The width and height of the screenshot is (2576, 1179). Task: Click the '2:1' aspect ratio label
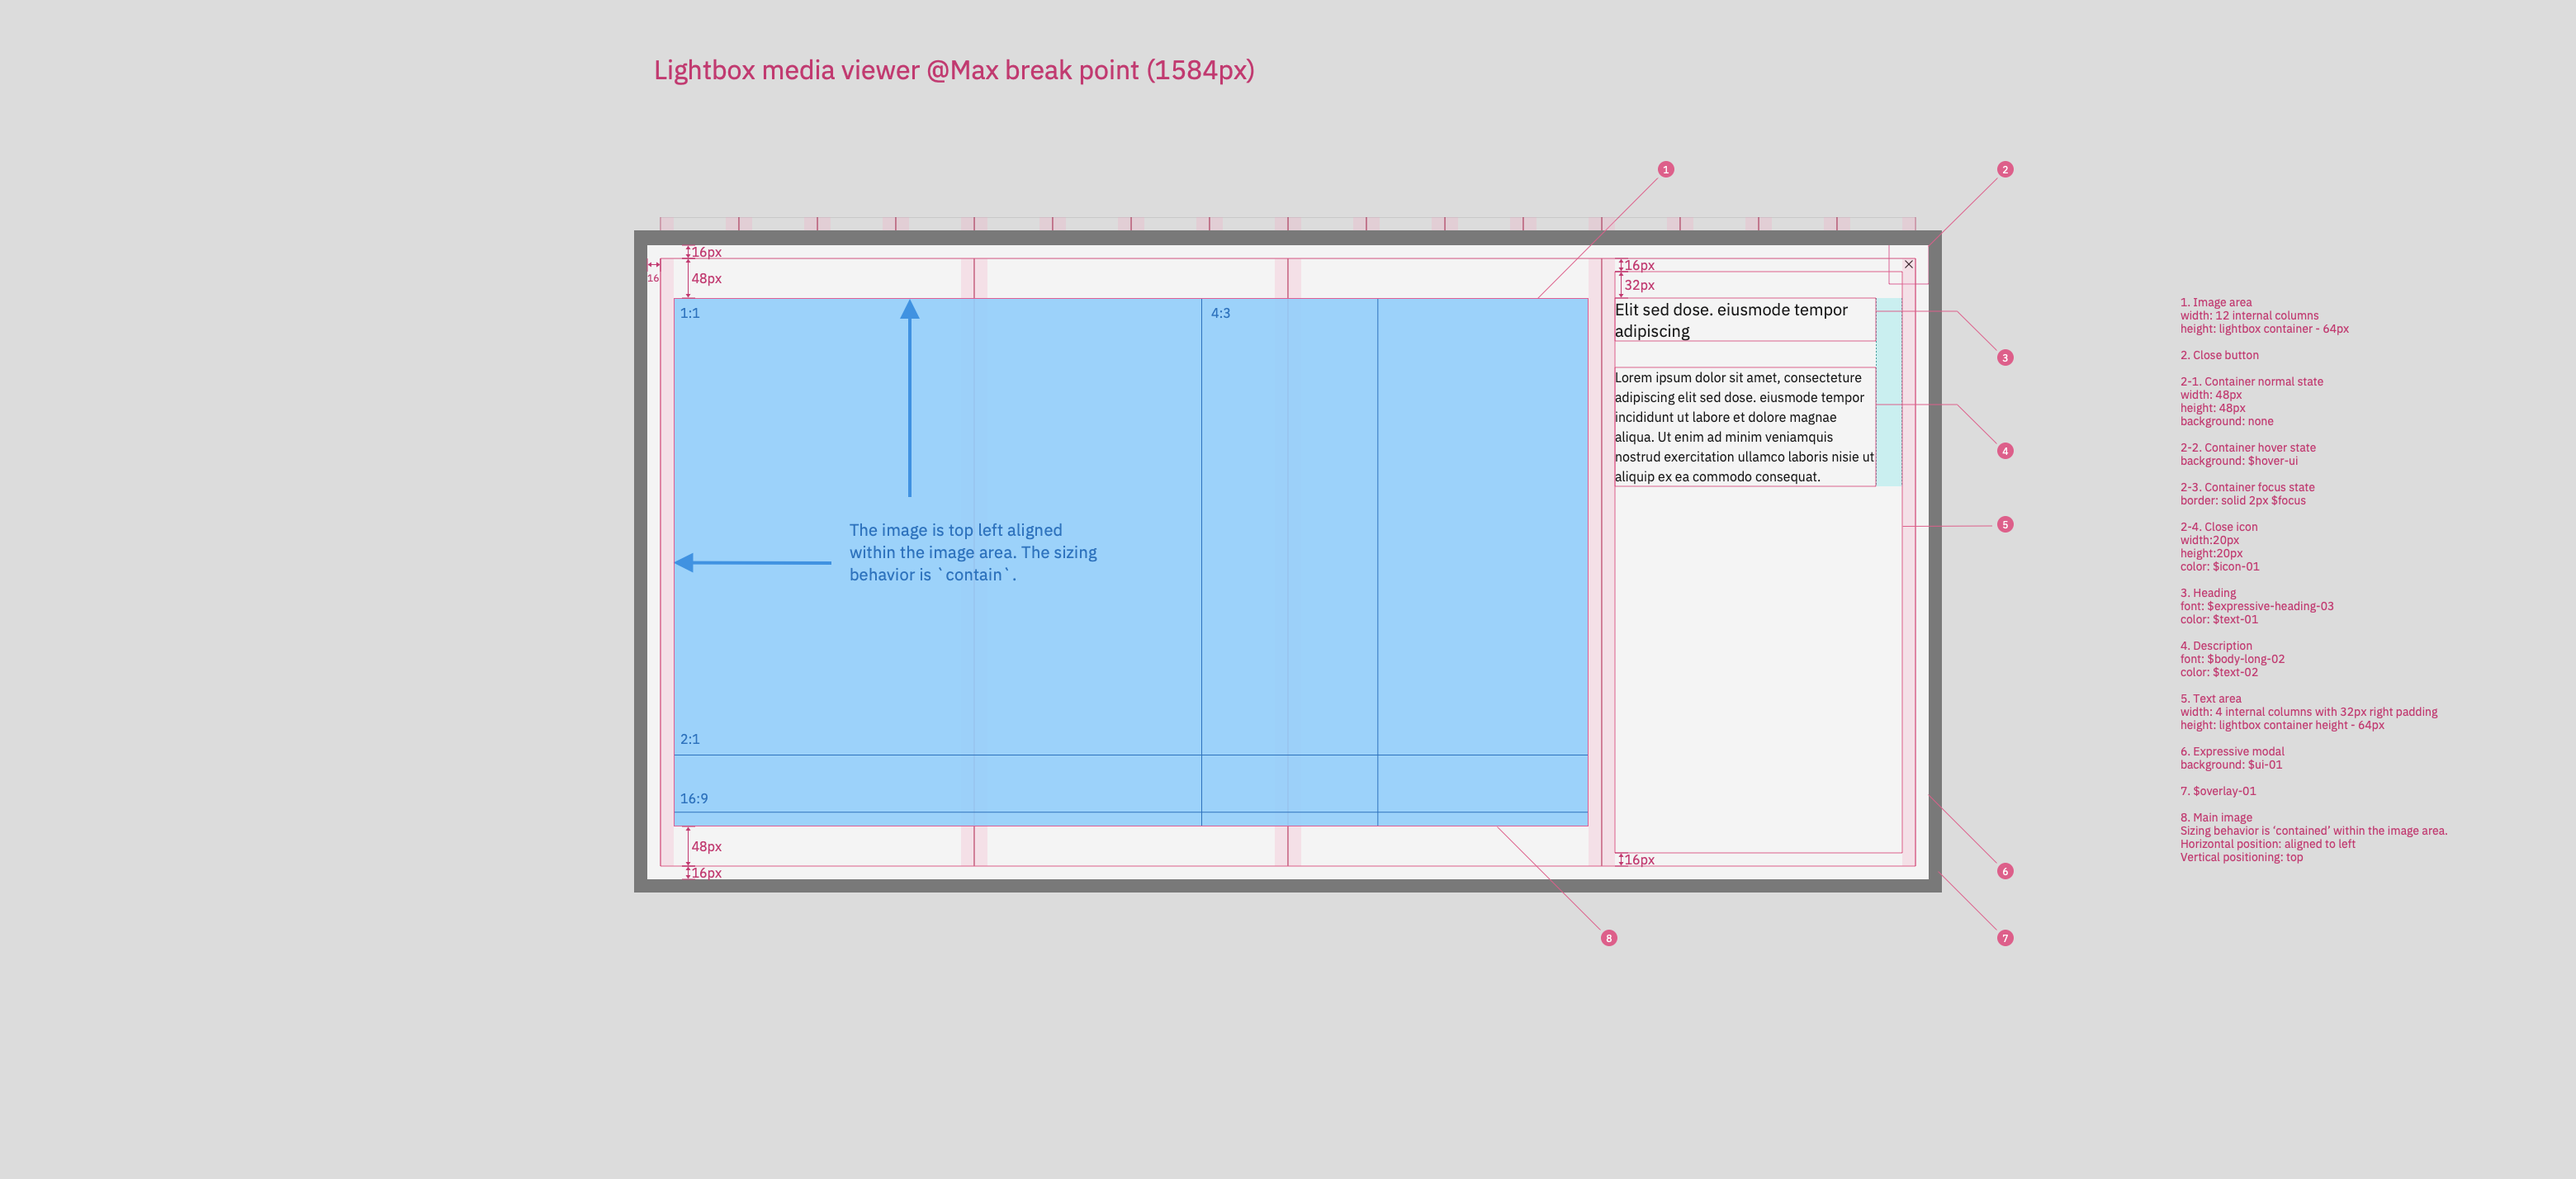click(x=690, y=739)
